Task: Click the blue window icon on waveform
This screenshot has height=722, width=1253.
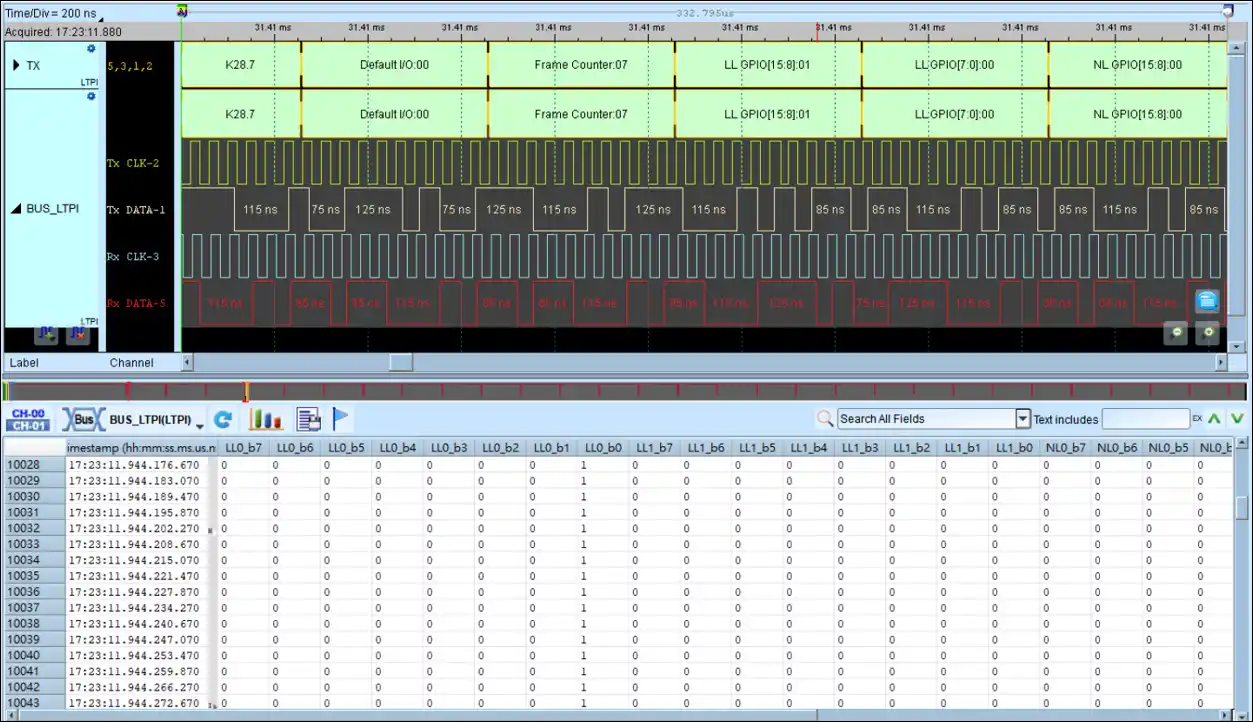Action: point(1206,300)
